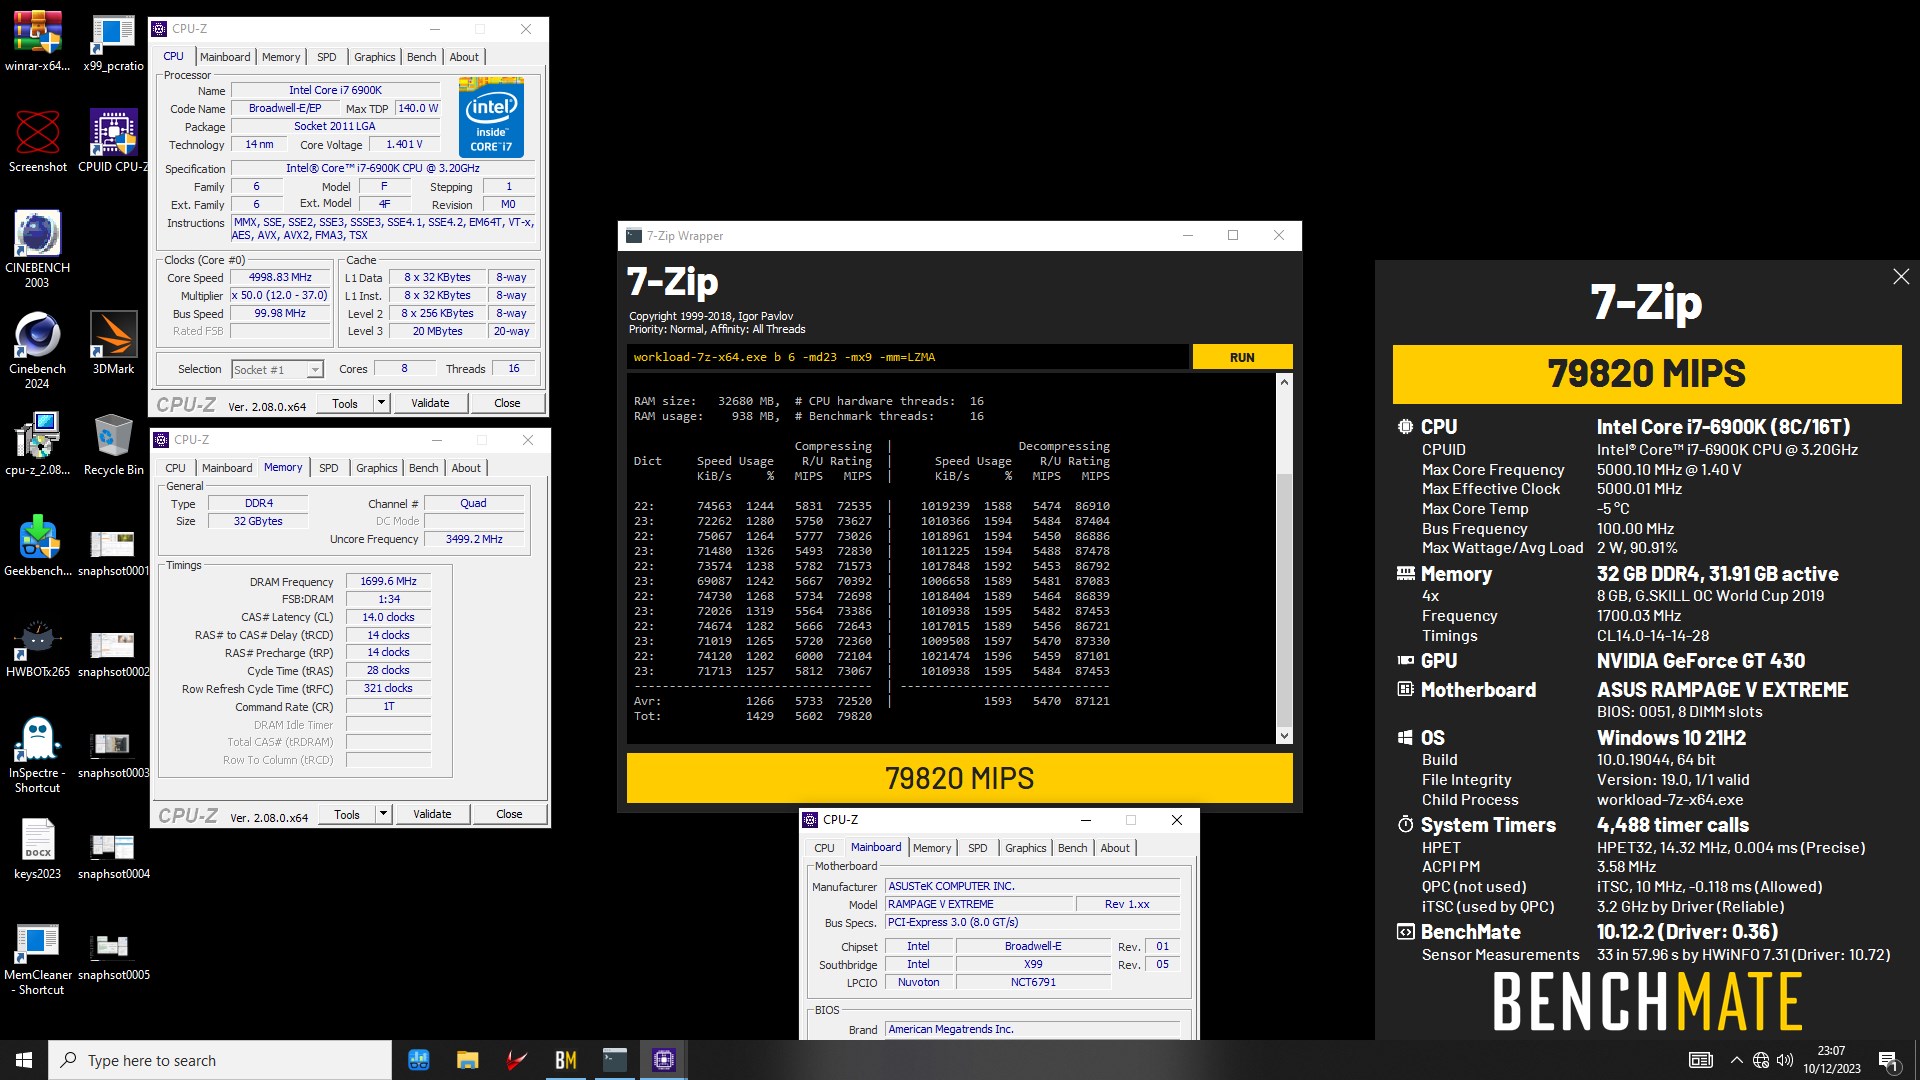Open the Screenshot desktop icon
Screen dimensions: 1920x1080
(37, 141)
